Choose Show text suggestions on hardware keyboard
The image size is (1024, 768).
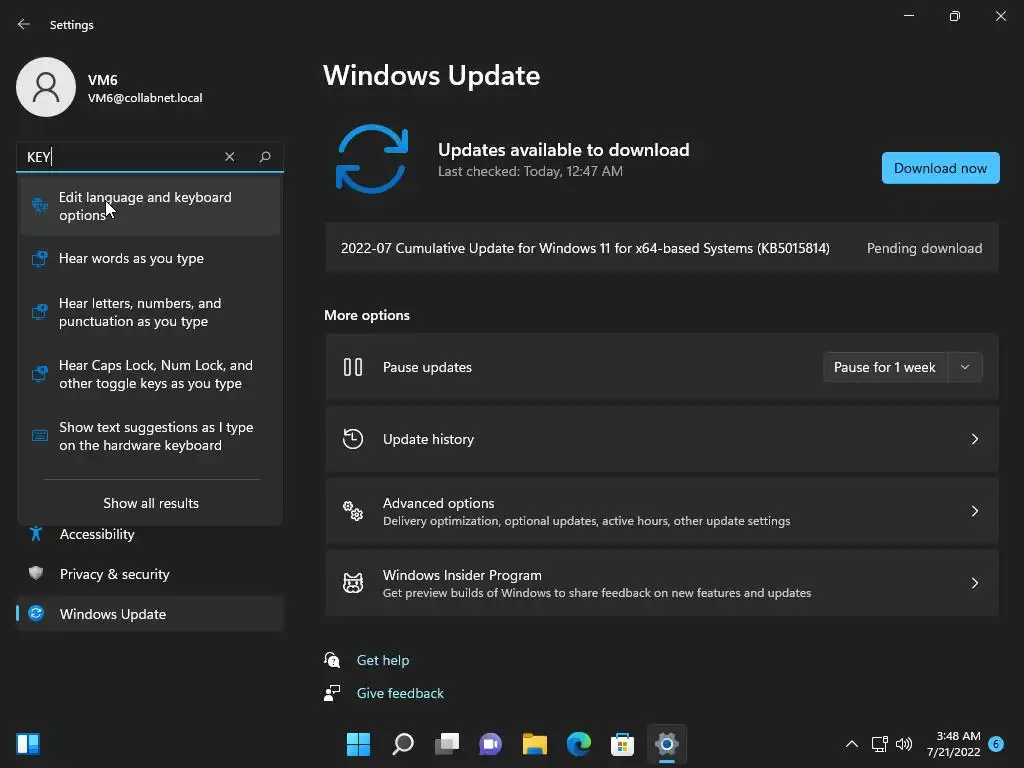[x=150, y=436]
